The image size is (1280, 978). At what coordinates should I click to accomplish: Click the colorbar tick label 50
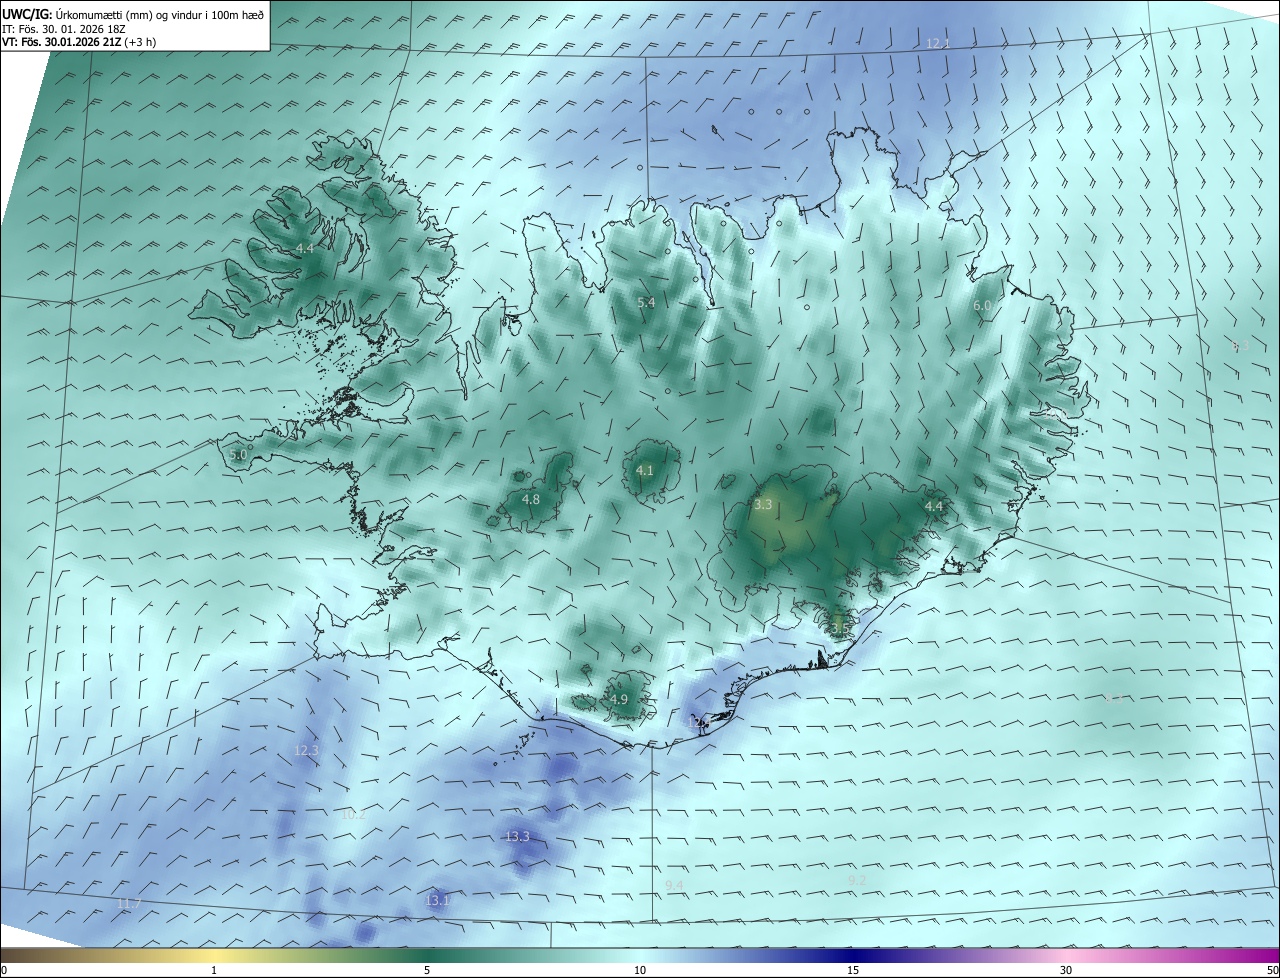click(x=1272, y=970)
